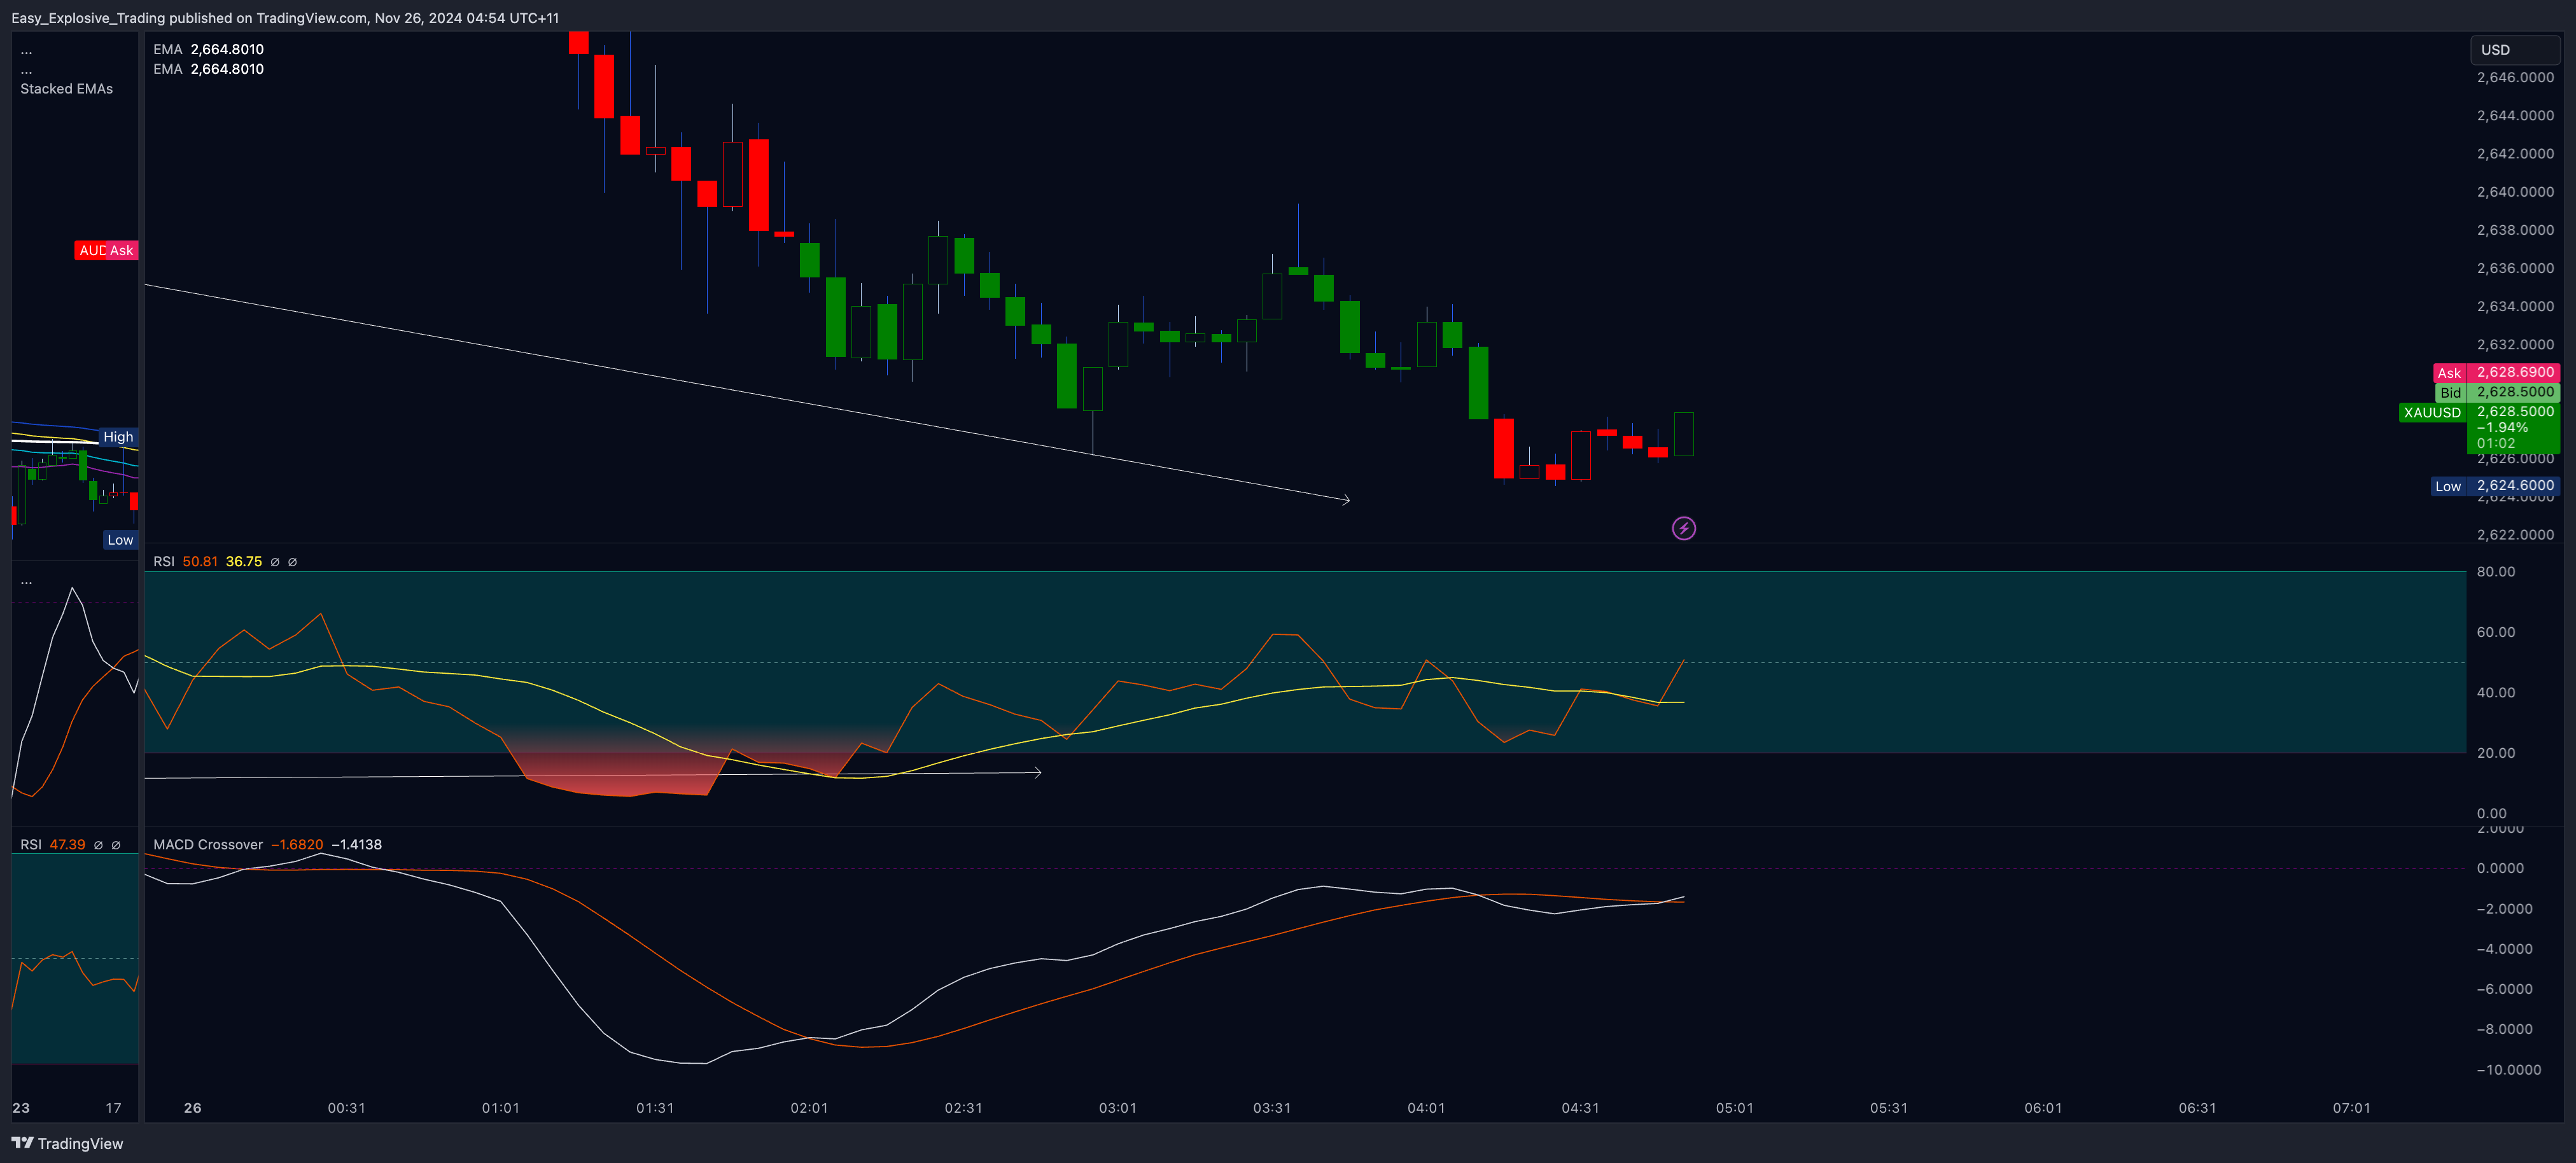Image resolution: width=2576 pixels, height=1163 pixels.
Task: Click RSI moving average value 36.75
Action: pyautogui.click(x=244, y=562)
